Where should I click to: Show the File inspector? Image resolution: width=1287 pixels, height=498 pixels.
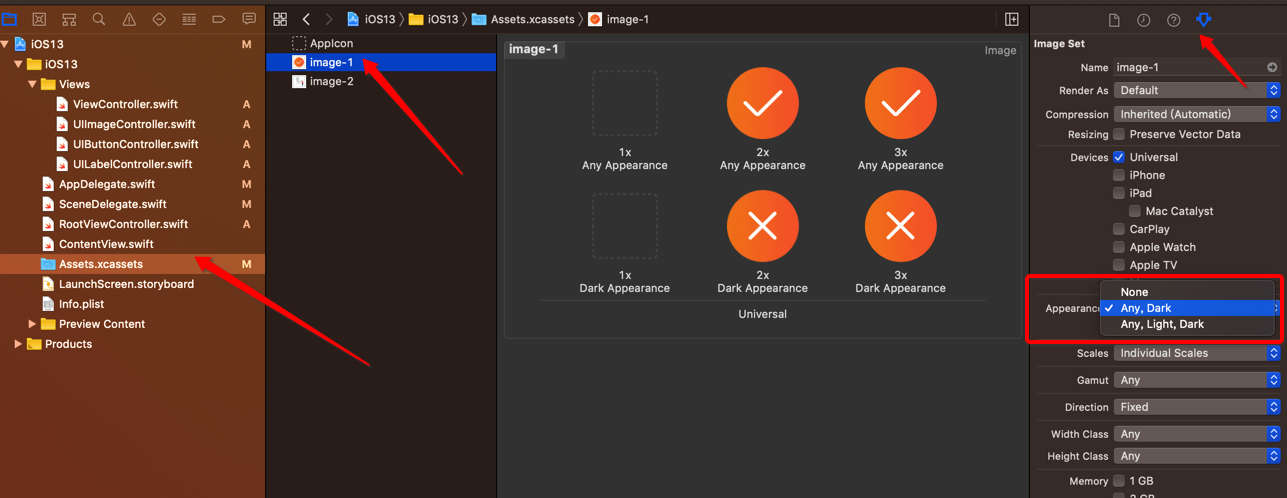pyautogui.click(x=1114, y=20)
